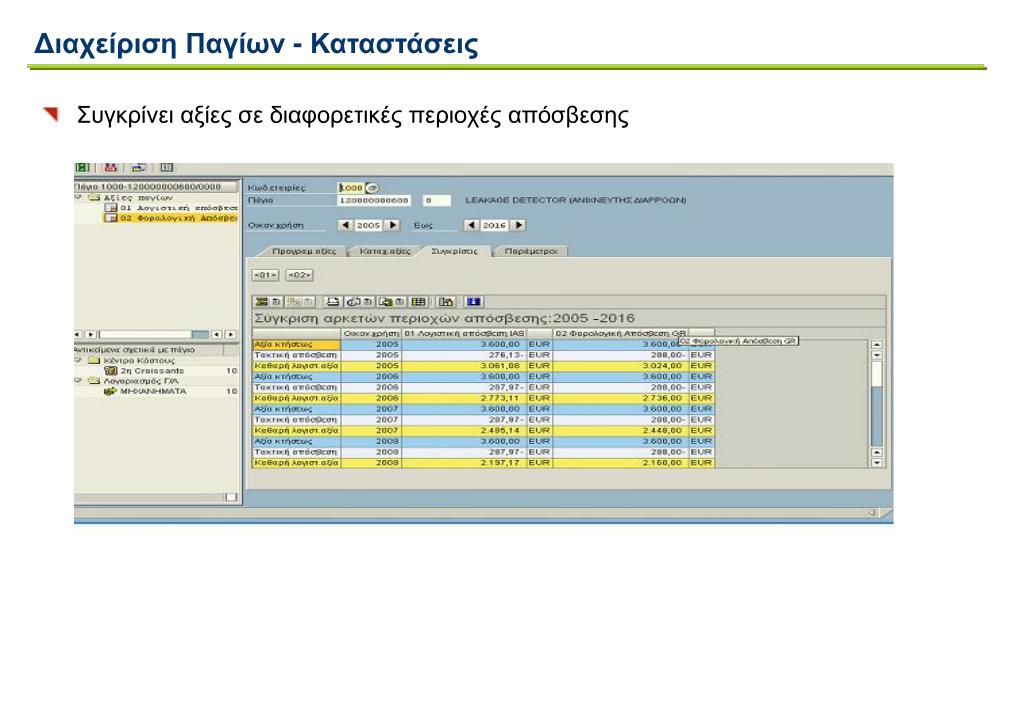1023x708 pixels.
Task: Go to next year for Οικον.χρήση 2005
Action: [392, 225]
